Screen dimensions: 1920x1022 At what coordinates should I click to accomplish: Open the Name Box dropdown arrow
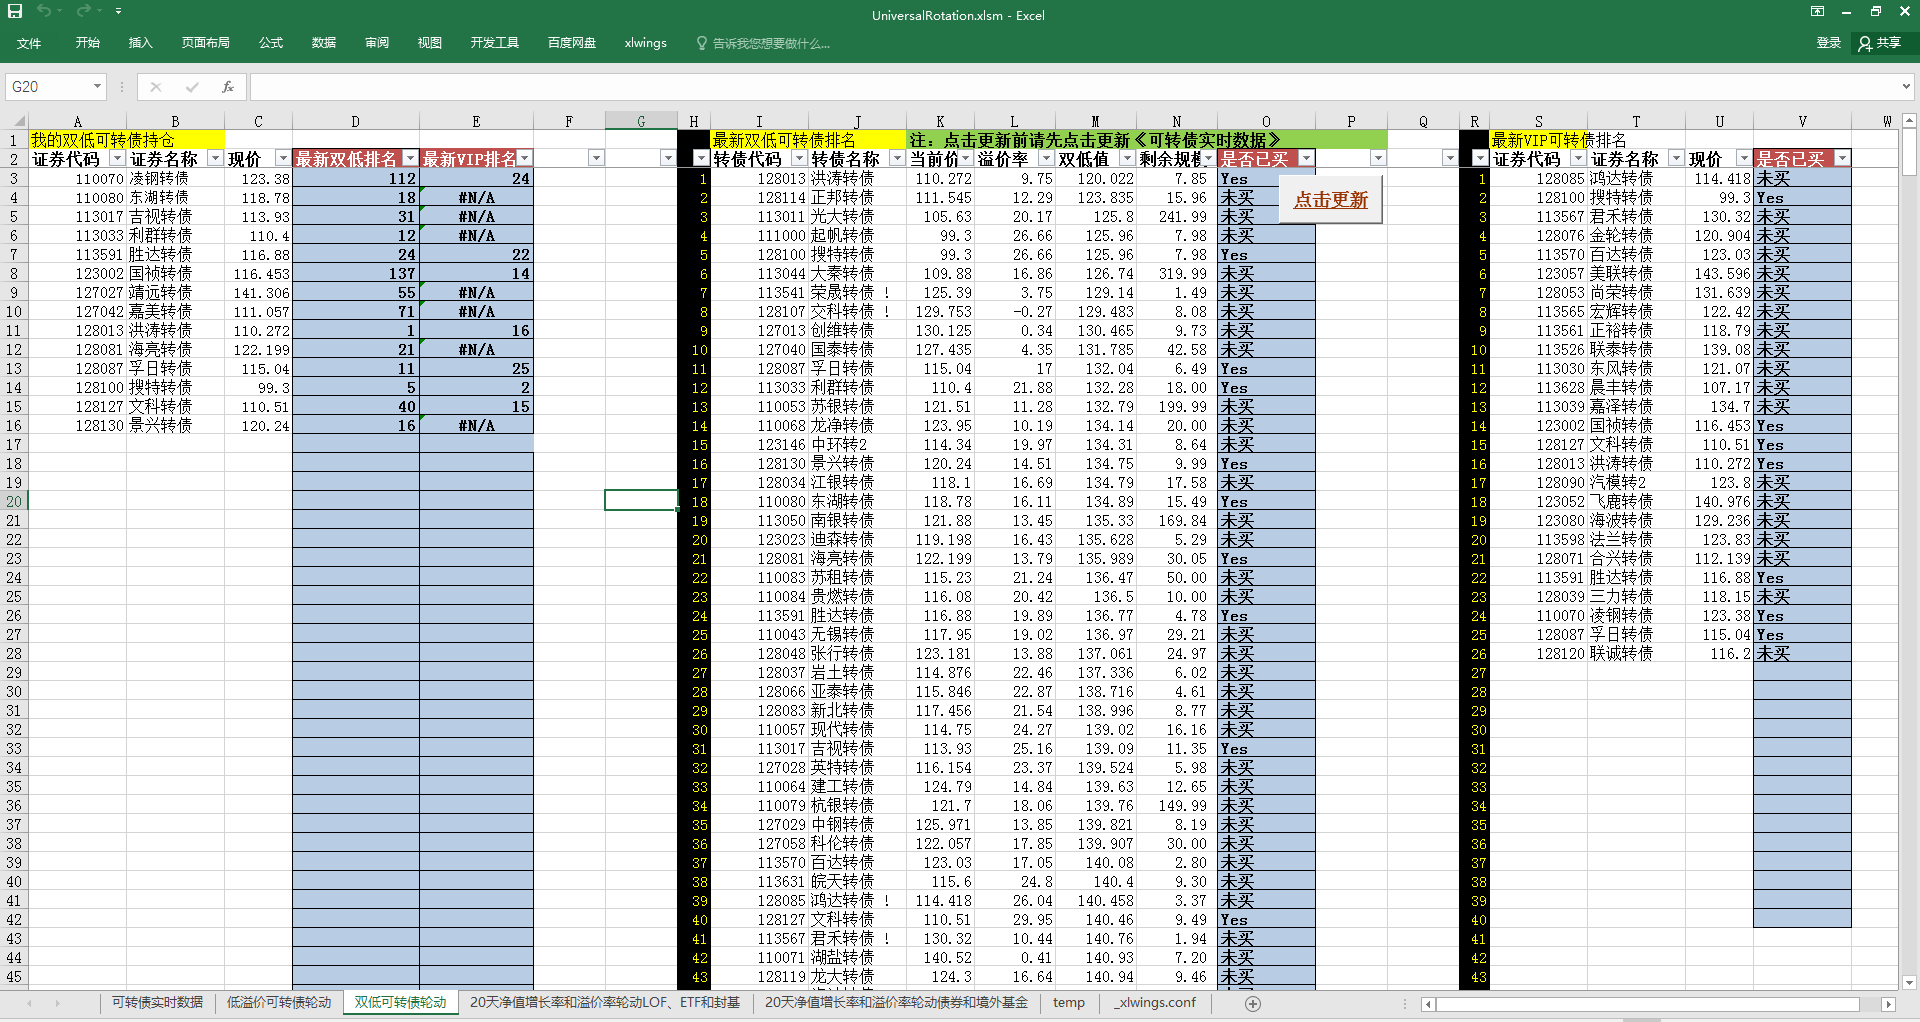97,87
